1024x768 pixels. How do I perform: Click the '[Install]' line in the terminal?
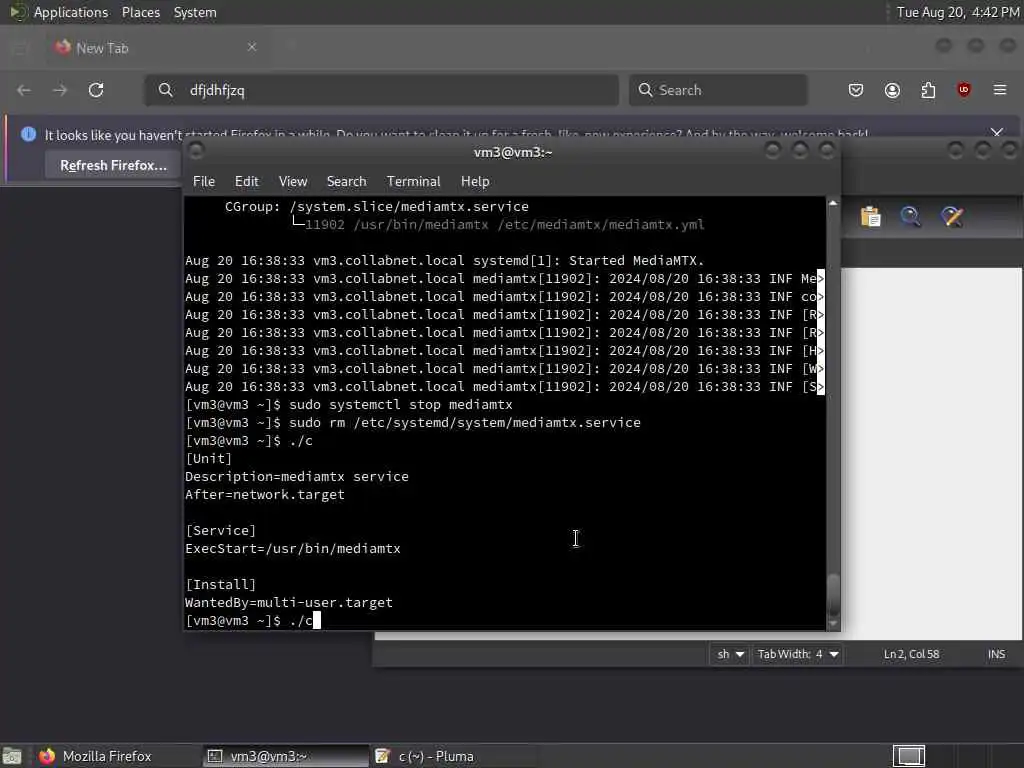click(x=220, y=584)
